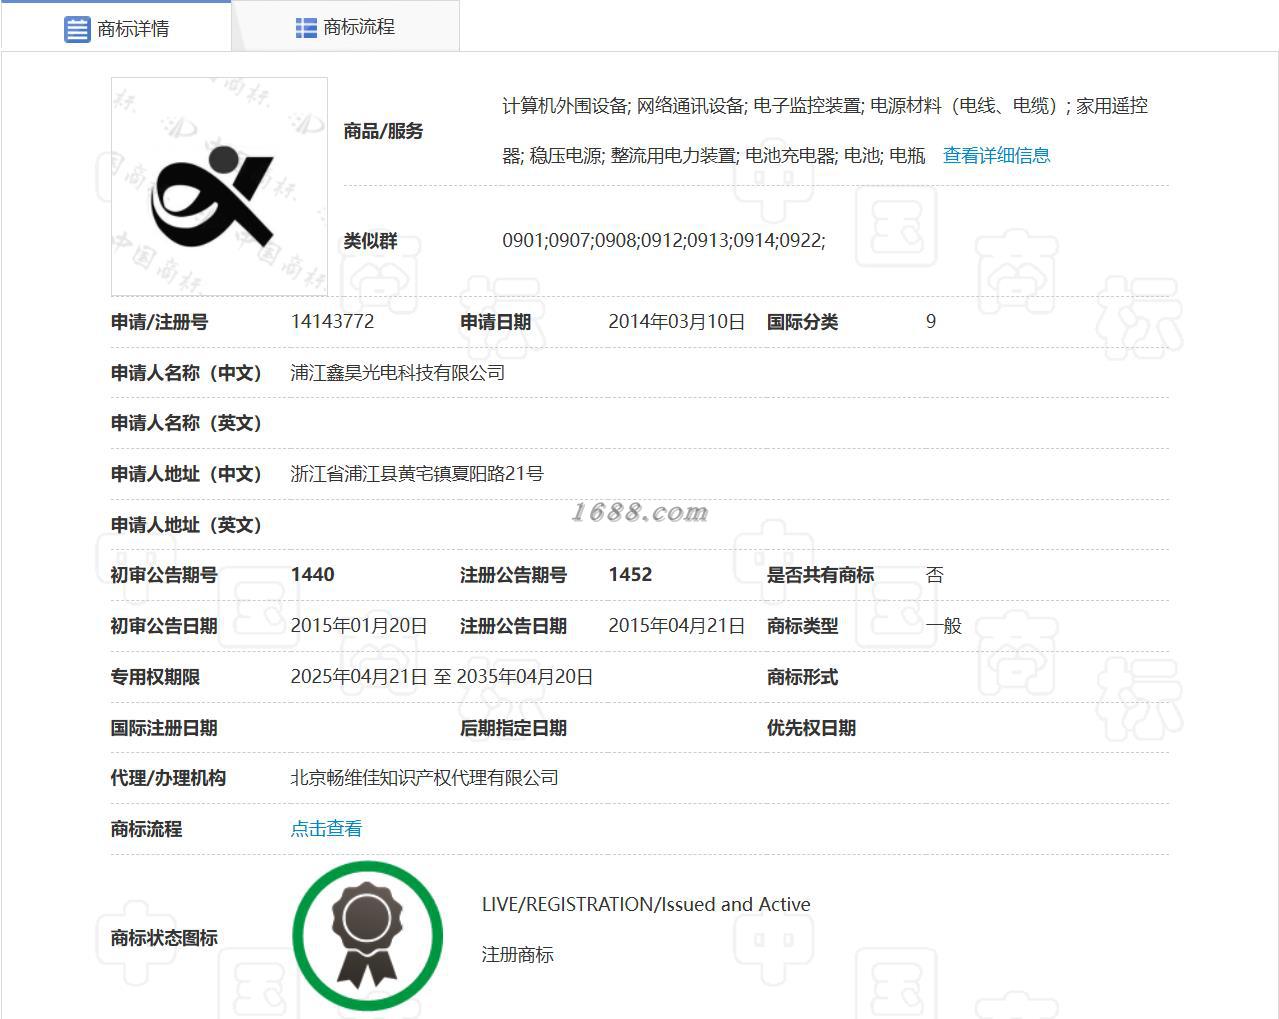Select international class value 9
The image size is (1279, 1019).
[931, 321]
